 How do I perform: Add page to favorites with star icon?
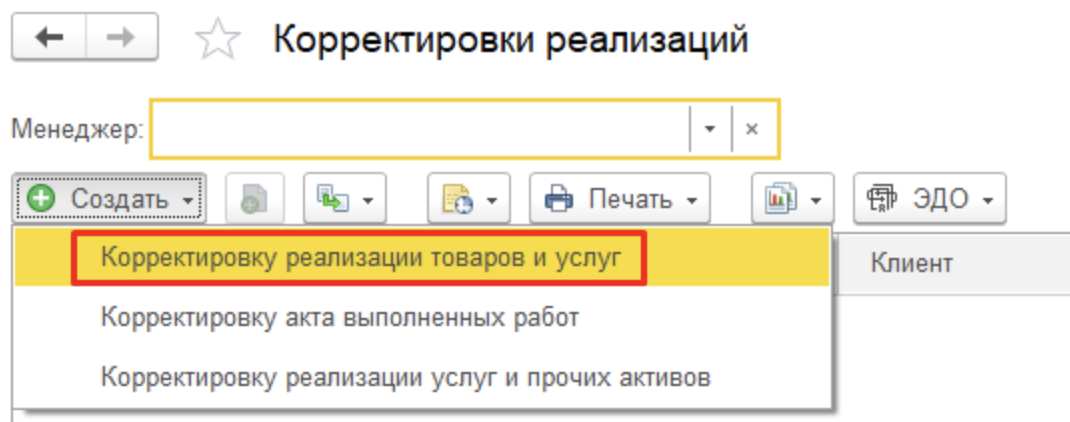coord(218,41)
